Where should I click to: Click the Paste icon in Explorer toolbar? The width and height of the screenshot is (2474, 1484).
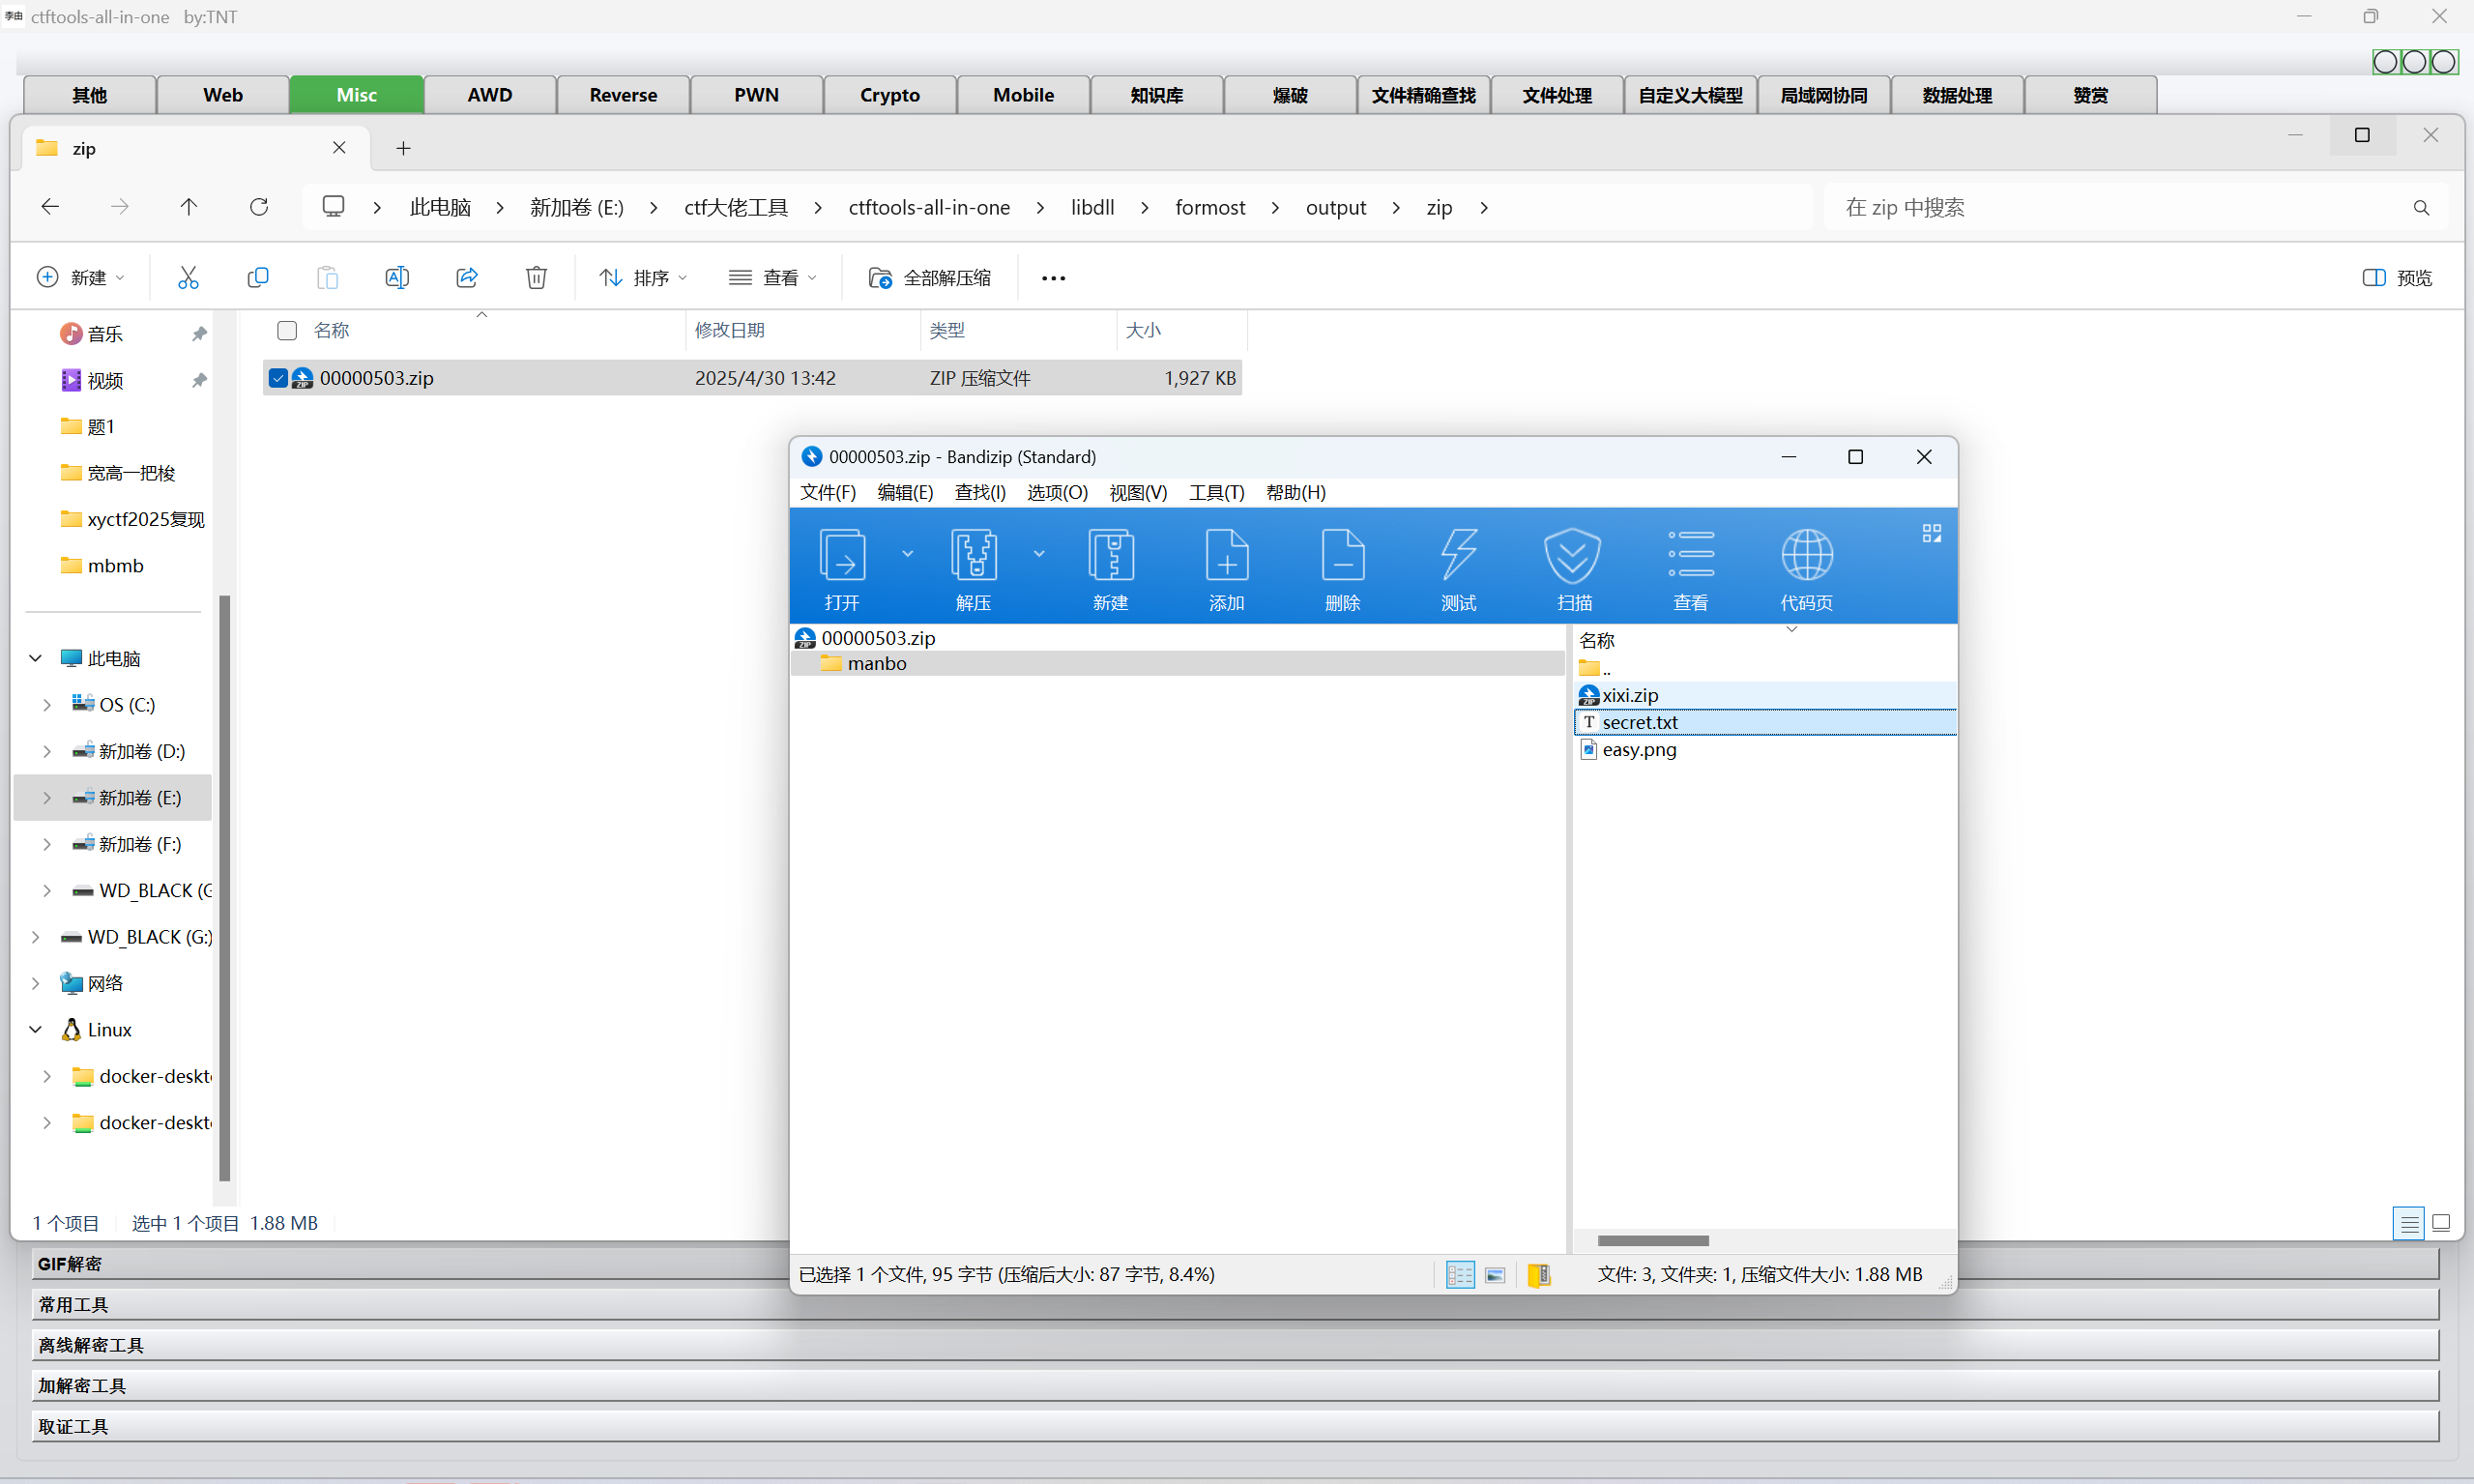click(x=327, y=278)
